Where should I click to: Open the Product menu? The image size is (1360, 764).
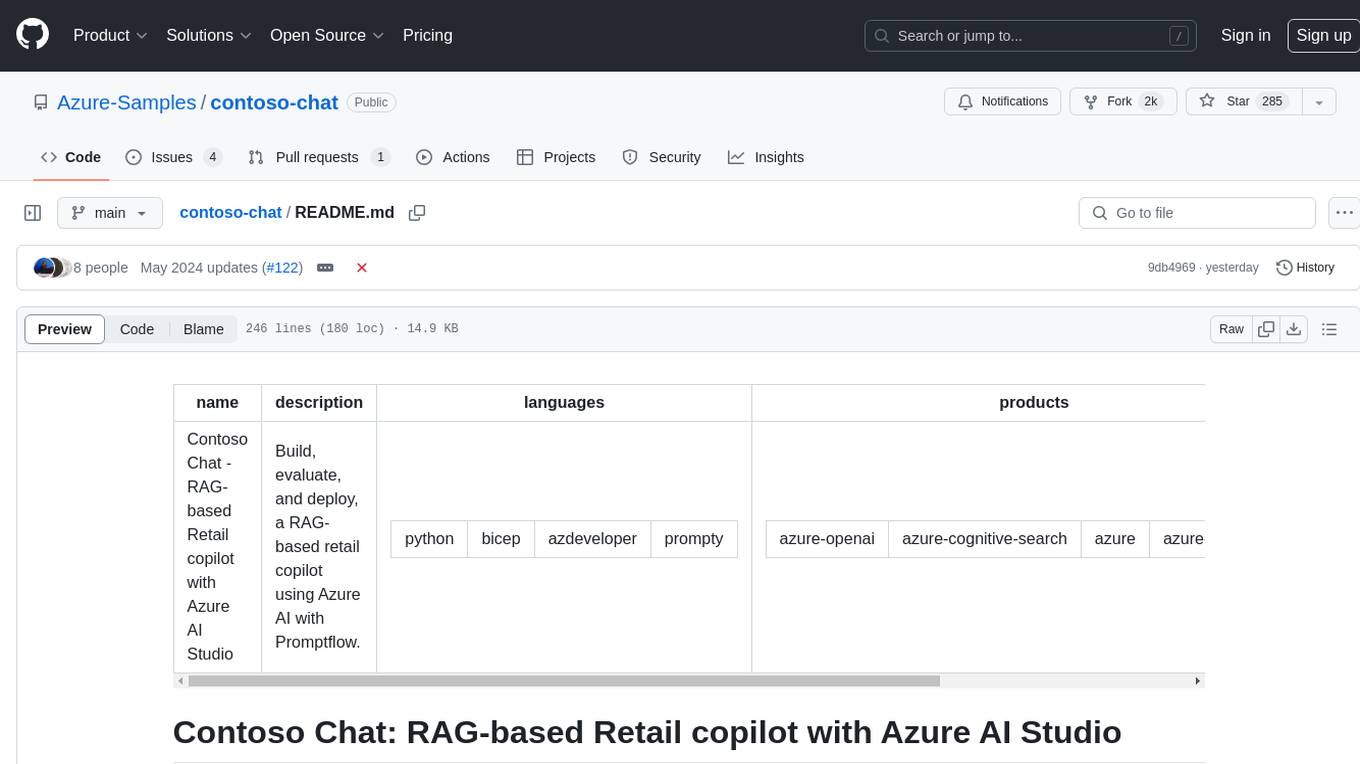click(110, 35)
